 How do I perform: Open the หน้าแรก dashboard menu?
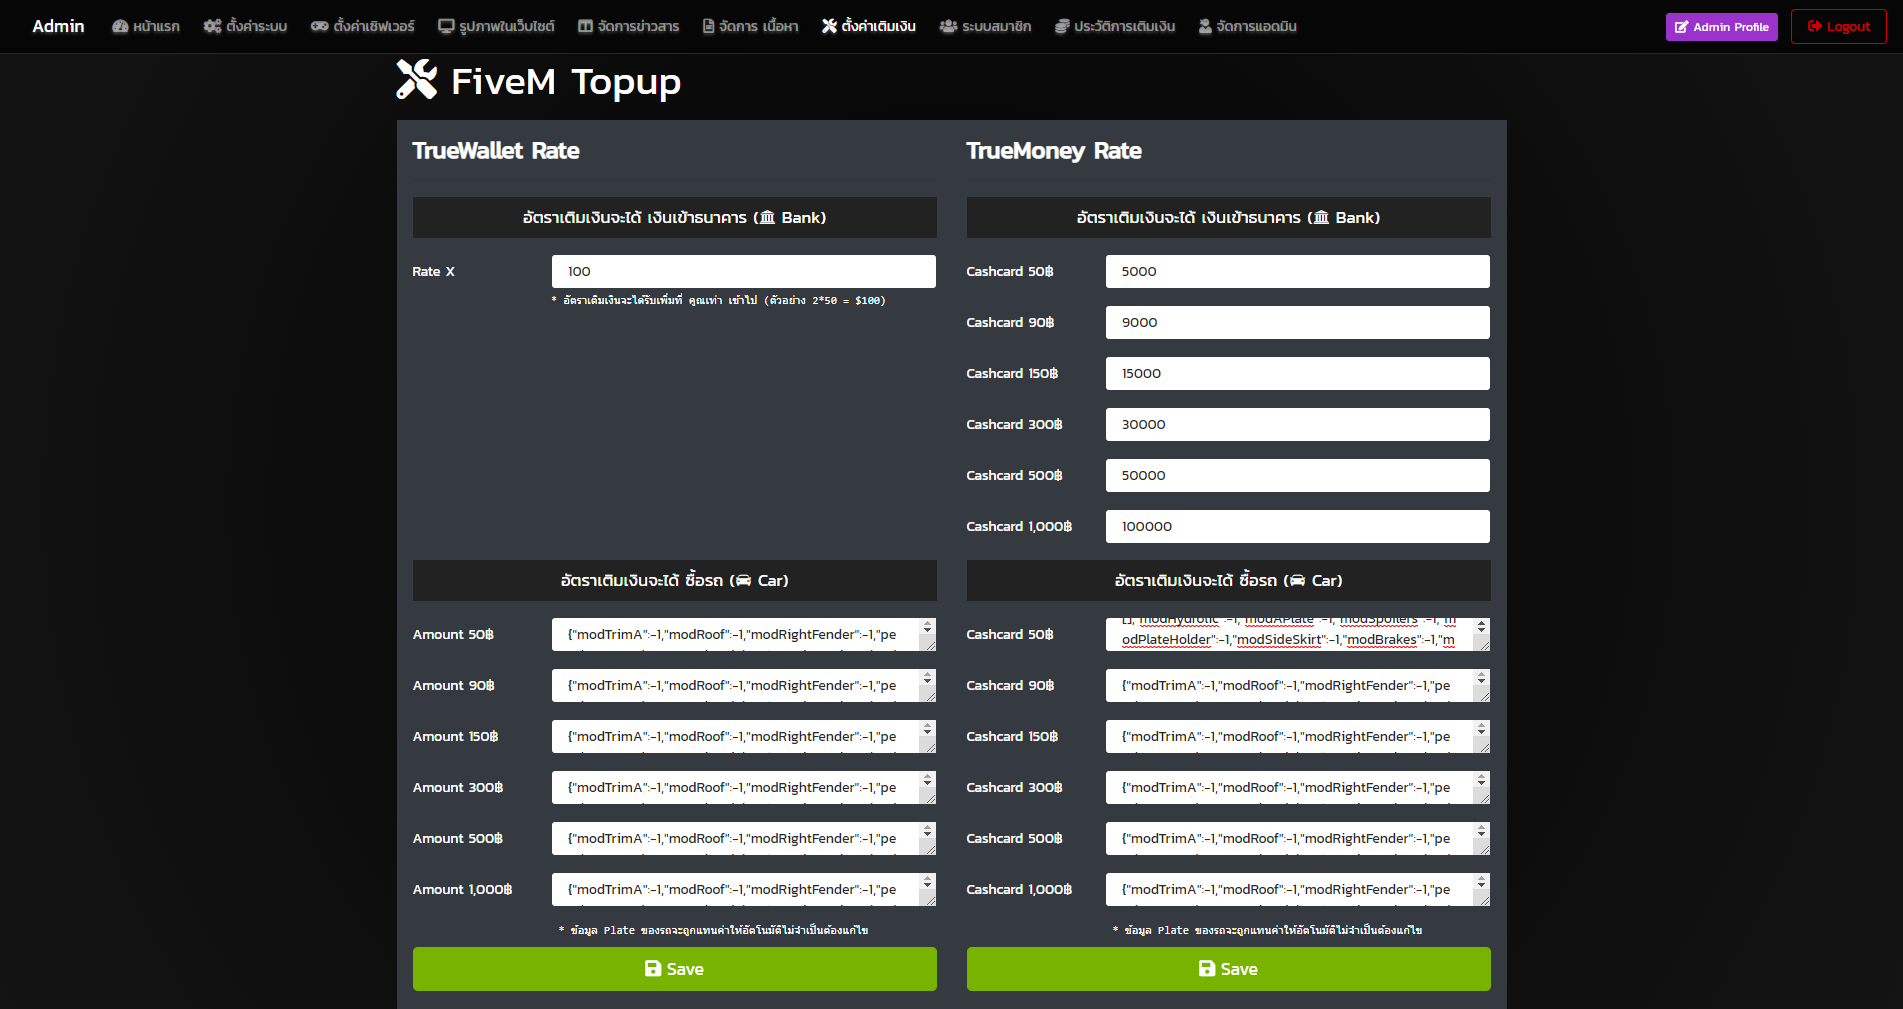coord(146,26)
